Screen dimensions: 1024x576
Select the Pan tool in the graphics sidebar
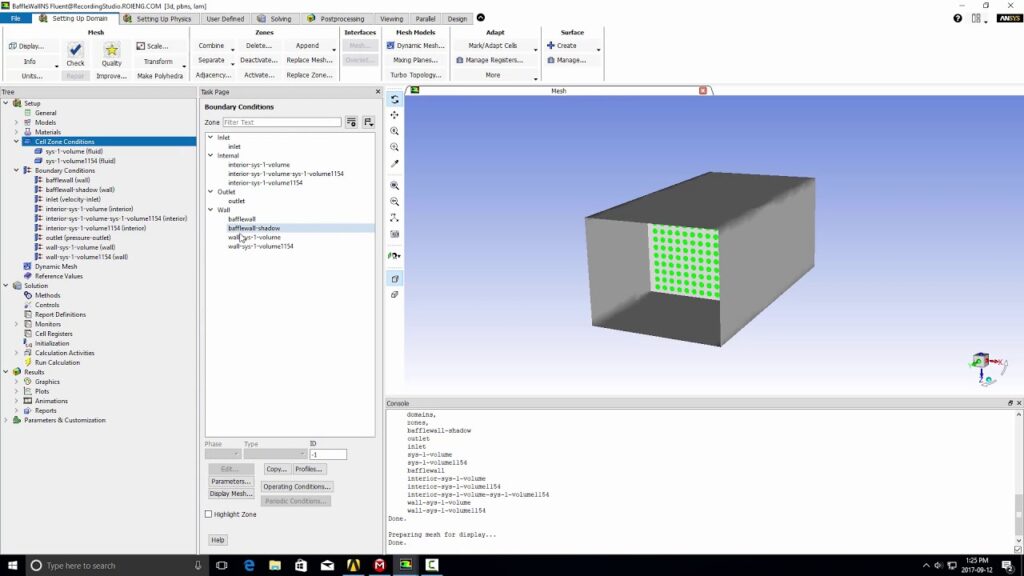[394, 116]
